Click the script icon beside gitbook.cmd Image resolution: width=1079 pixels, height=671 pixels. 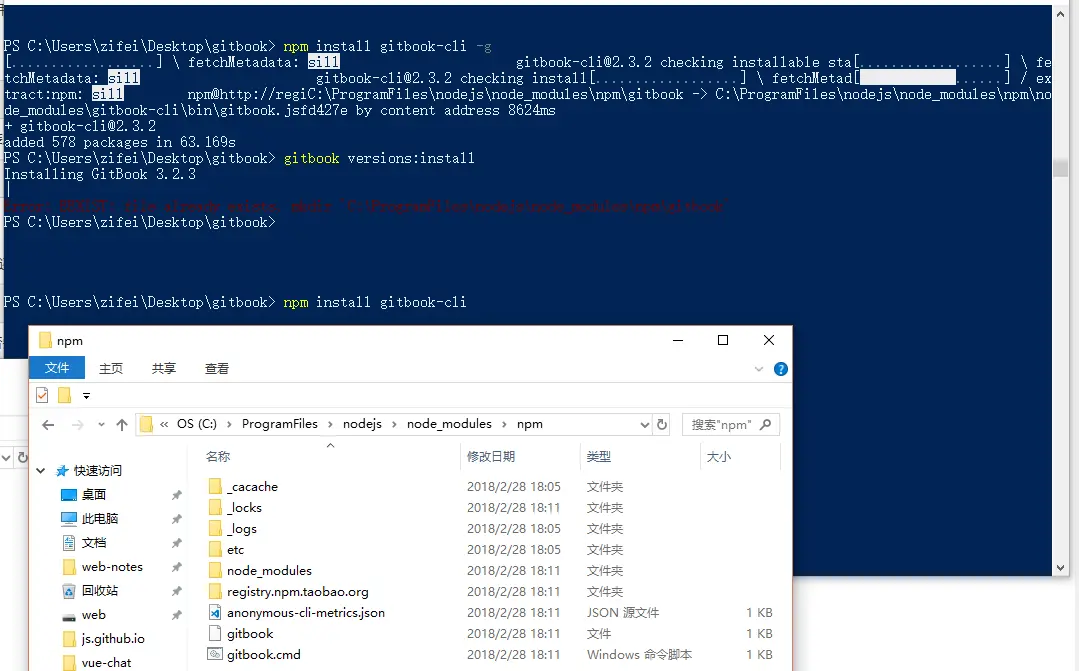215,654
